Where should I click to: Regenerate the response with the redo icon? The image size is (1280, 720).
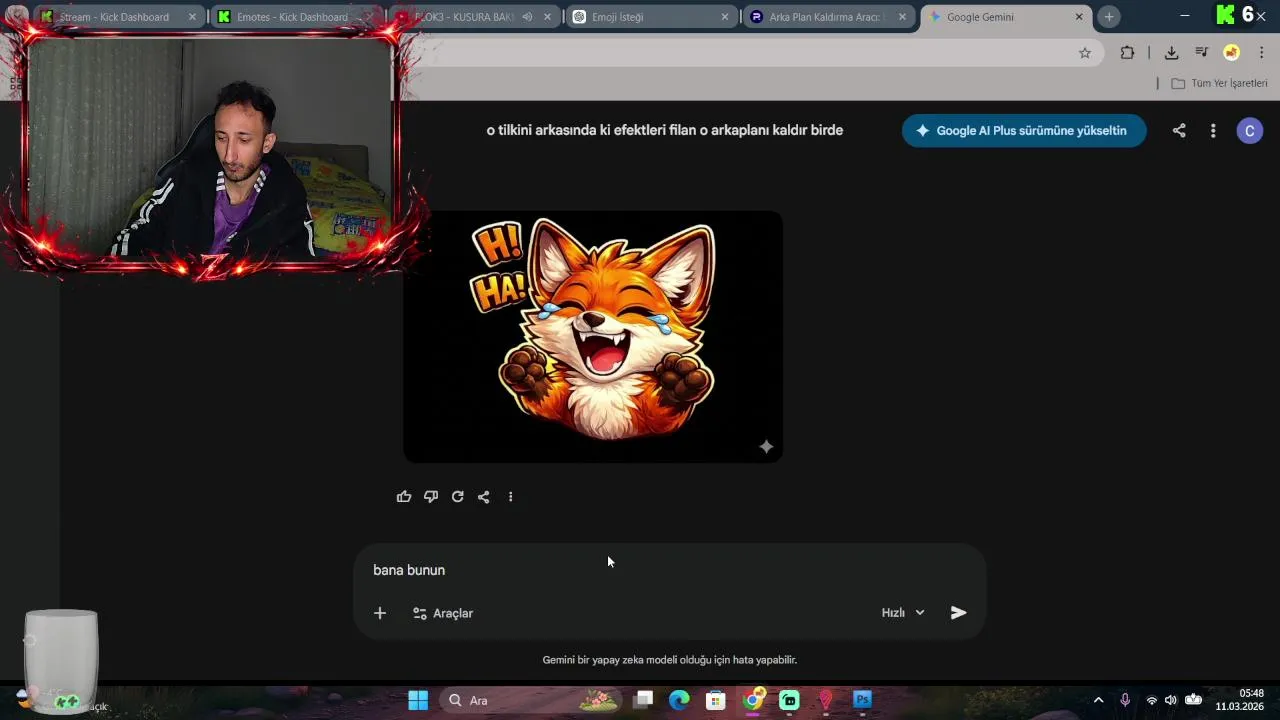coord(458,497)
